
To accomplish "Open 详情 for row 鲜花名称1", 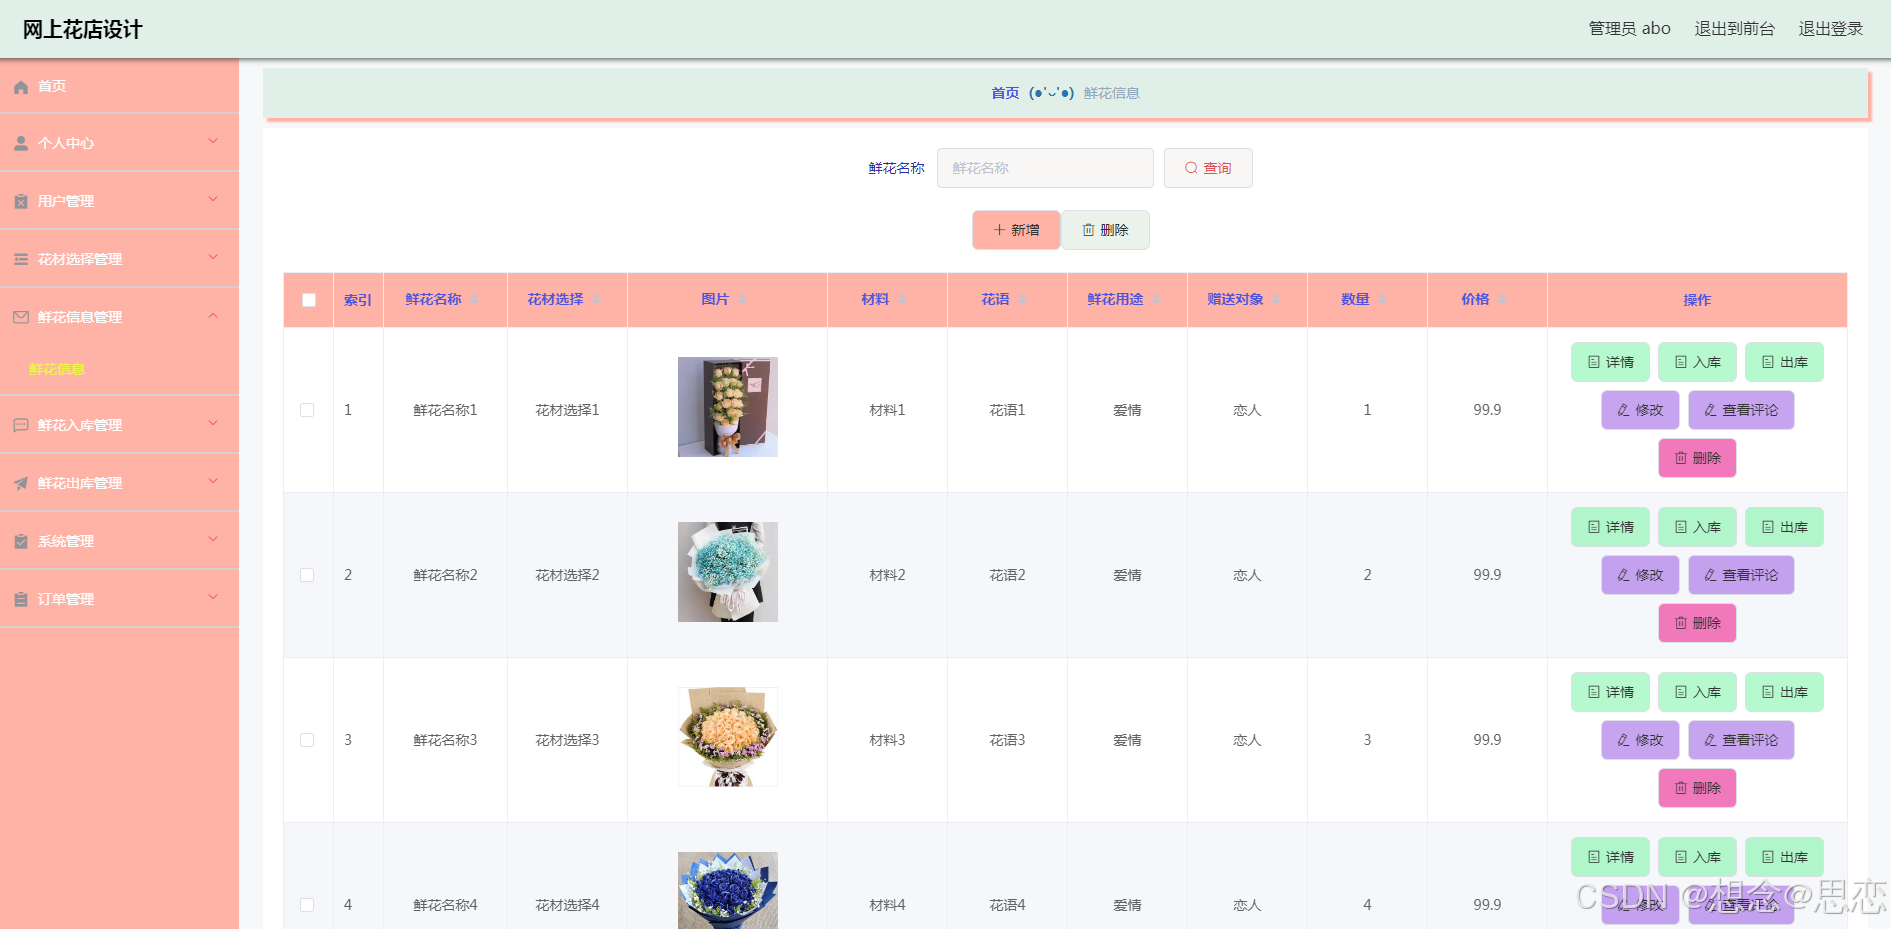I will (1610, 362).
